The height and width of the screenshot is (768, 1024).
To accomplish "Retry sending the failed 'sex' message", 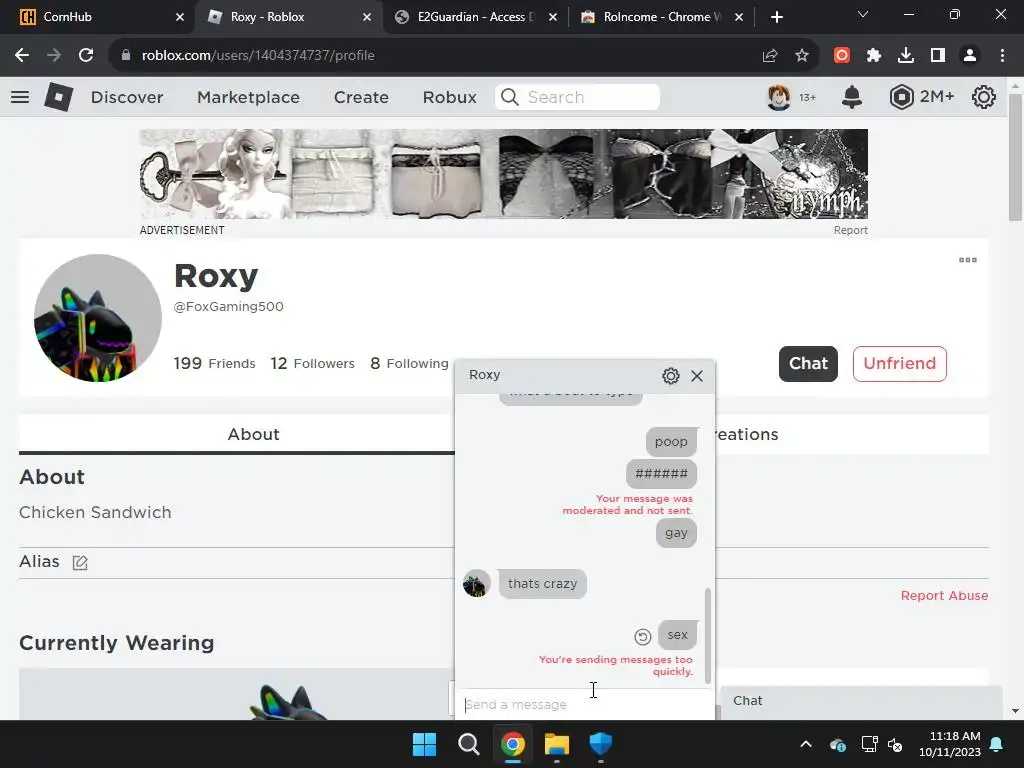I will [x=643, y=636].
